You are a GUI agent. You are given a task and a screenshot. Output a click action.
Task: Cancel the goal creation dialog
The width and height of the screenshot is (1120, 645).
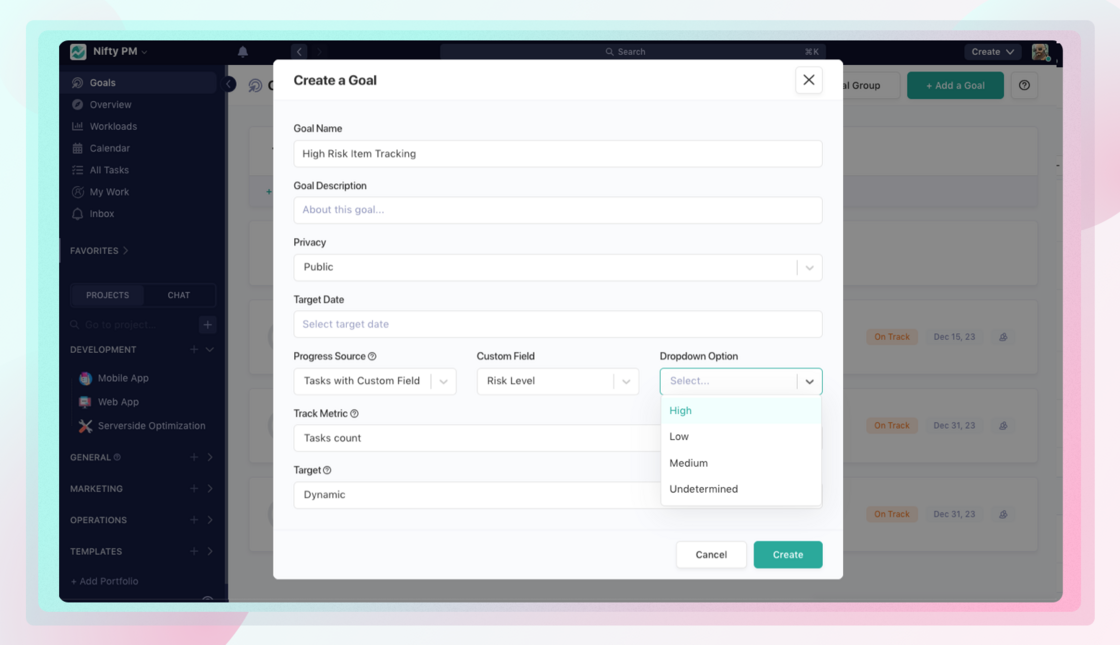[711, 555]
